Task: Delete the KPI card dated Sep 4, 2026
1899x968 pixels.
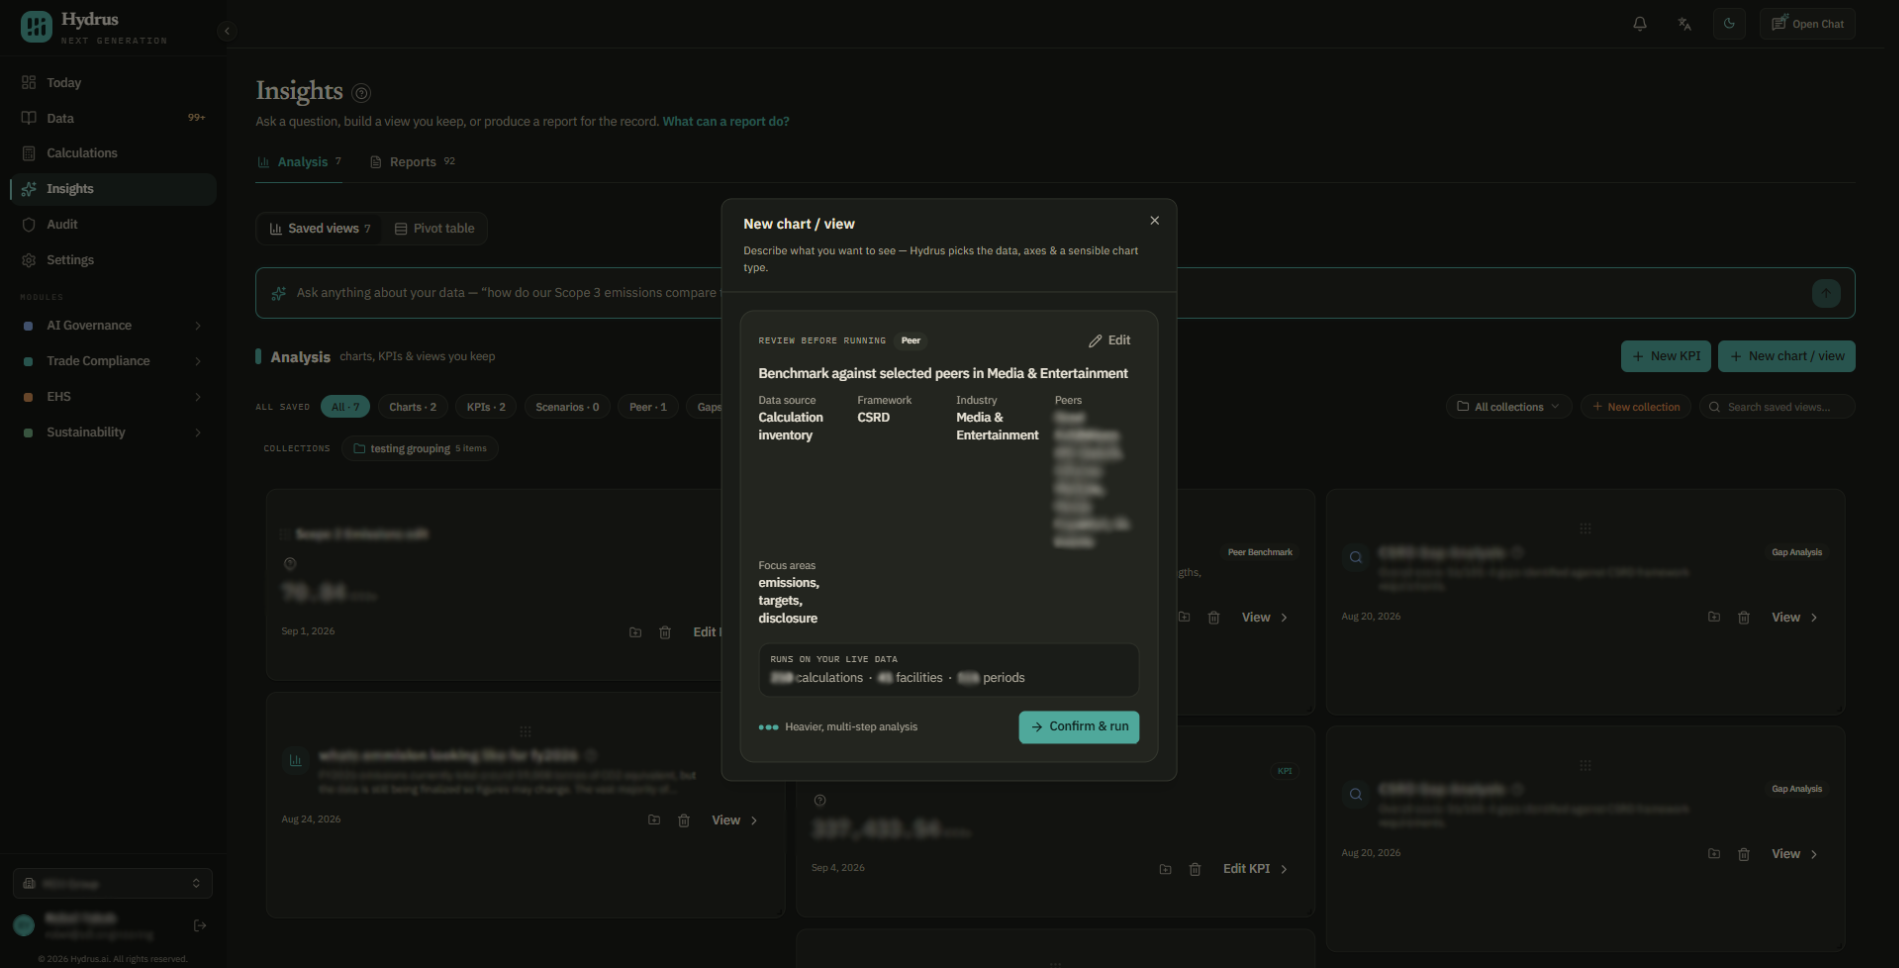Action: pyautogui.click(x=1195, y=869)
